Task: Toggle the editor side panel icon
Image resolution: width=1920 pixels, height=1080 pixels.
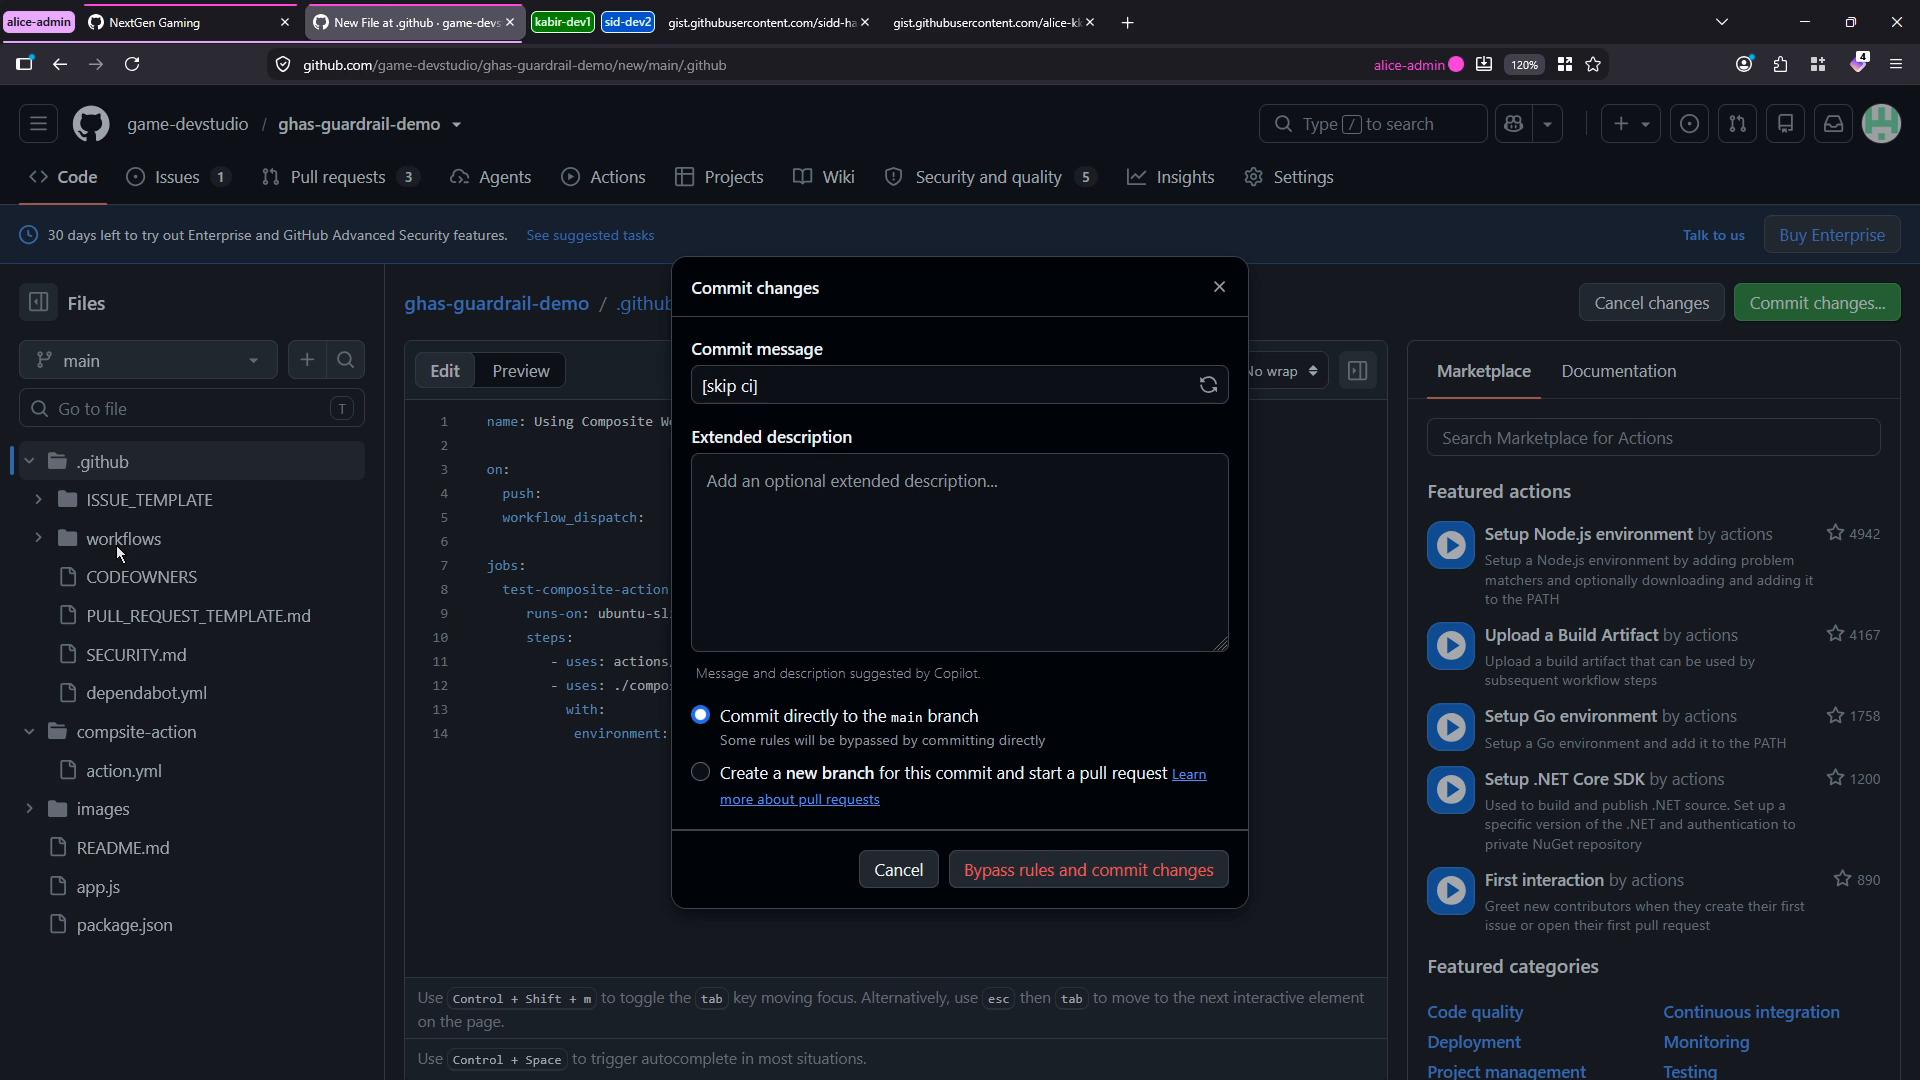Action: [1357, 371]
